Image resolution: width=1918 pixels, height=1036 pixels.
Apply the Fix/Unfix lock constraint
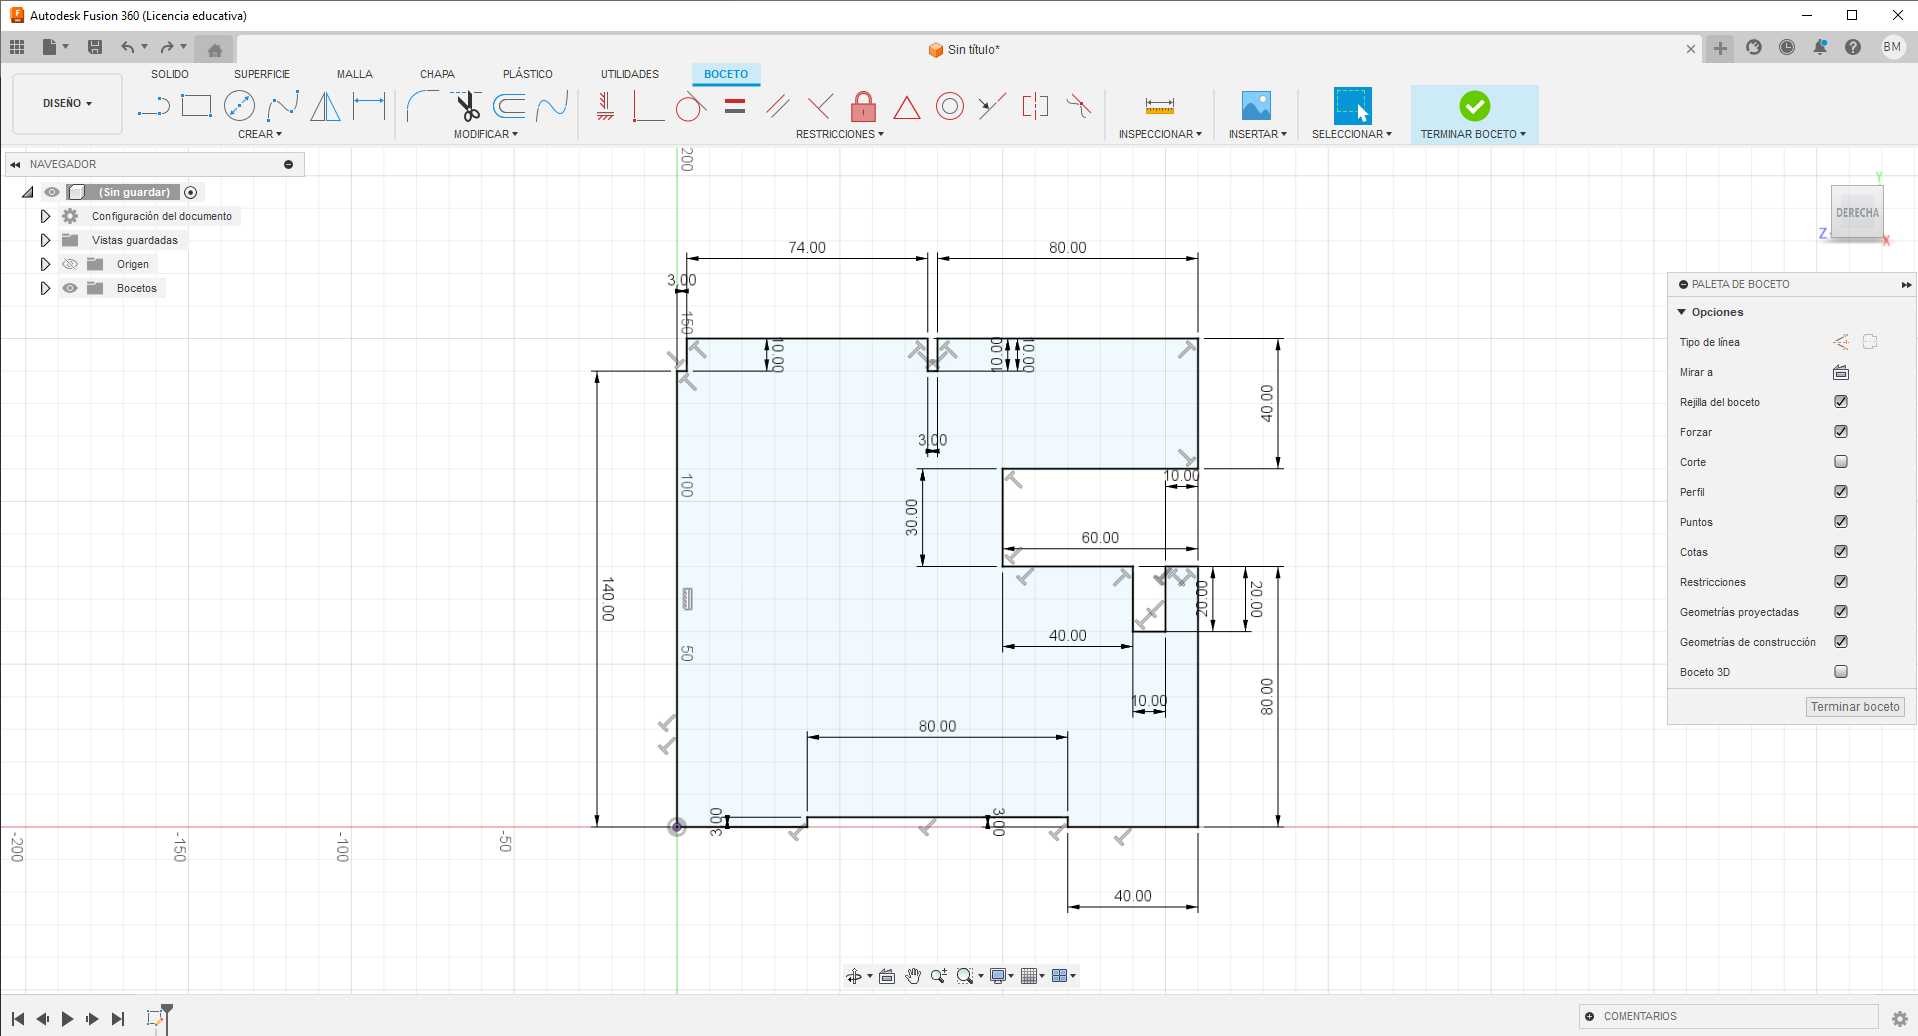[864, 106]
